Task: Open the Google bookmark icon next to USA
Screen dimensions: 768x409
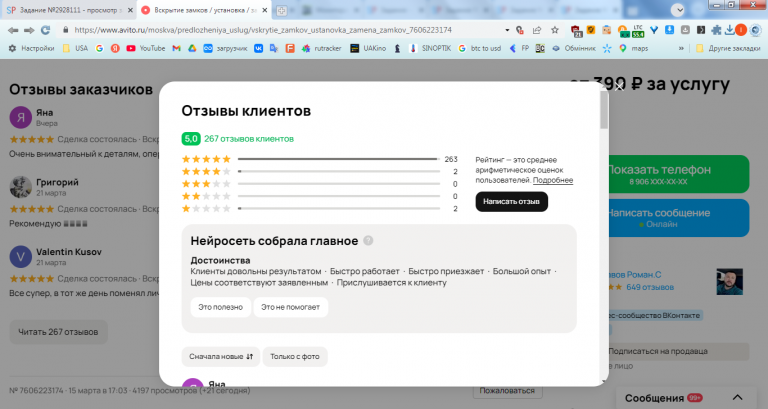Action: (x=99, y=48)
